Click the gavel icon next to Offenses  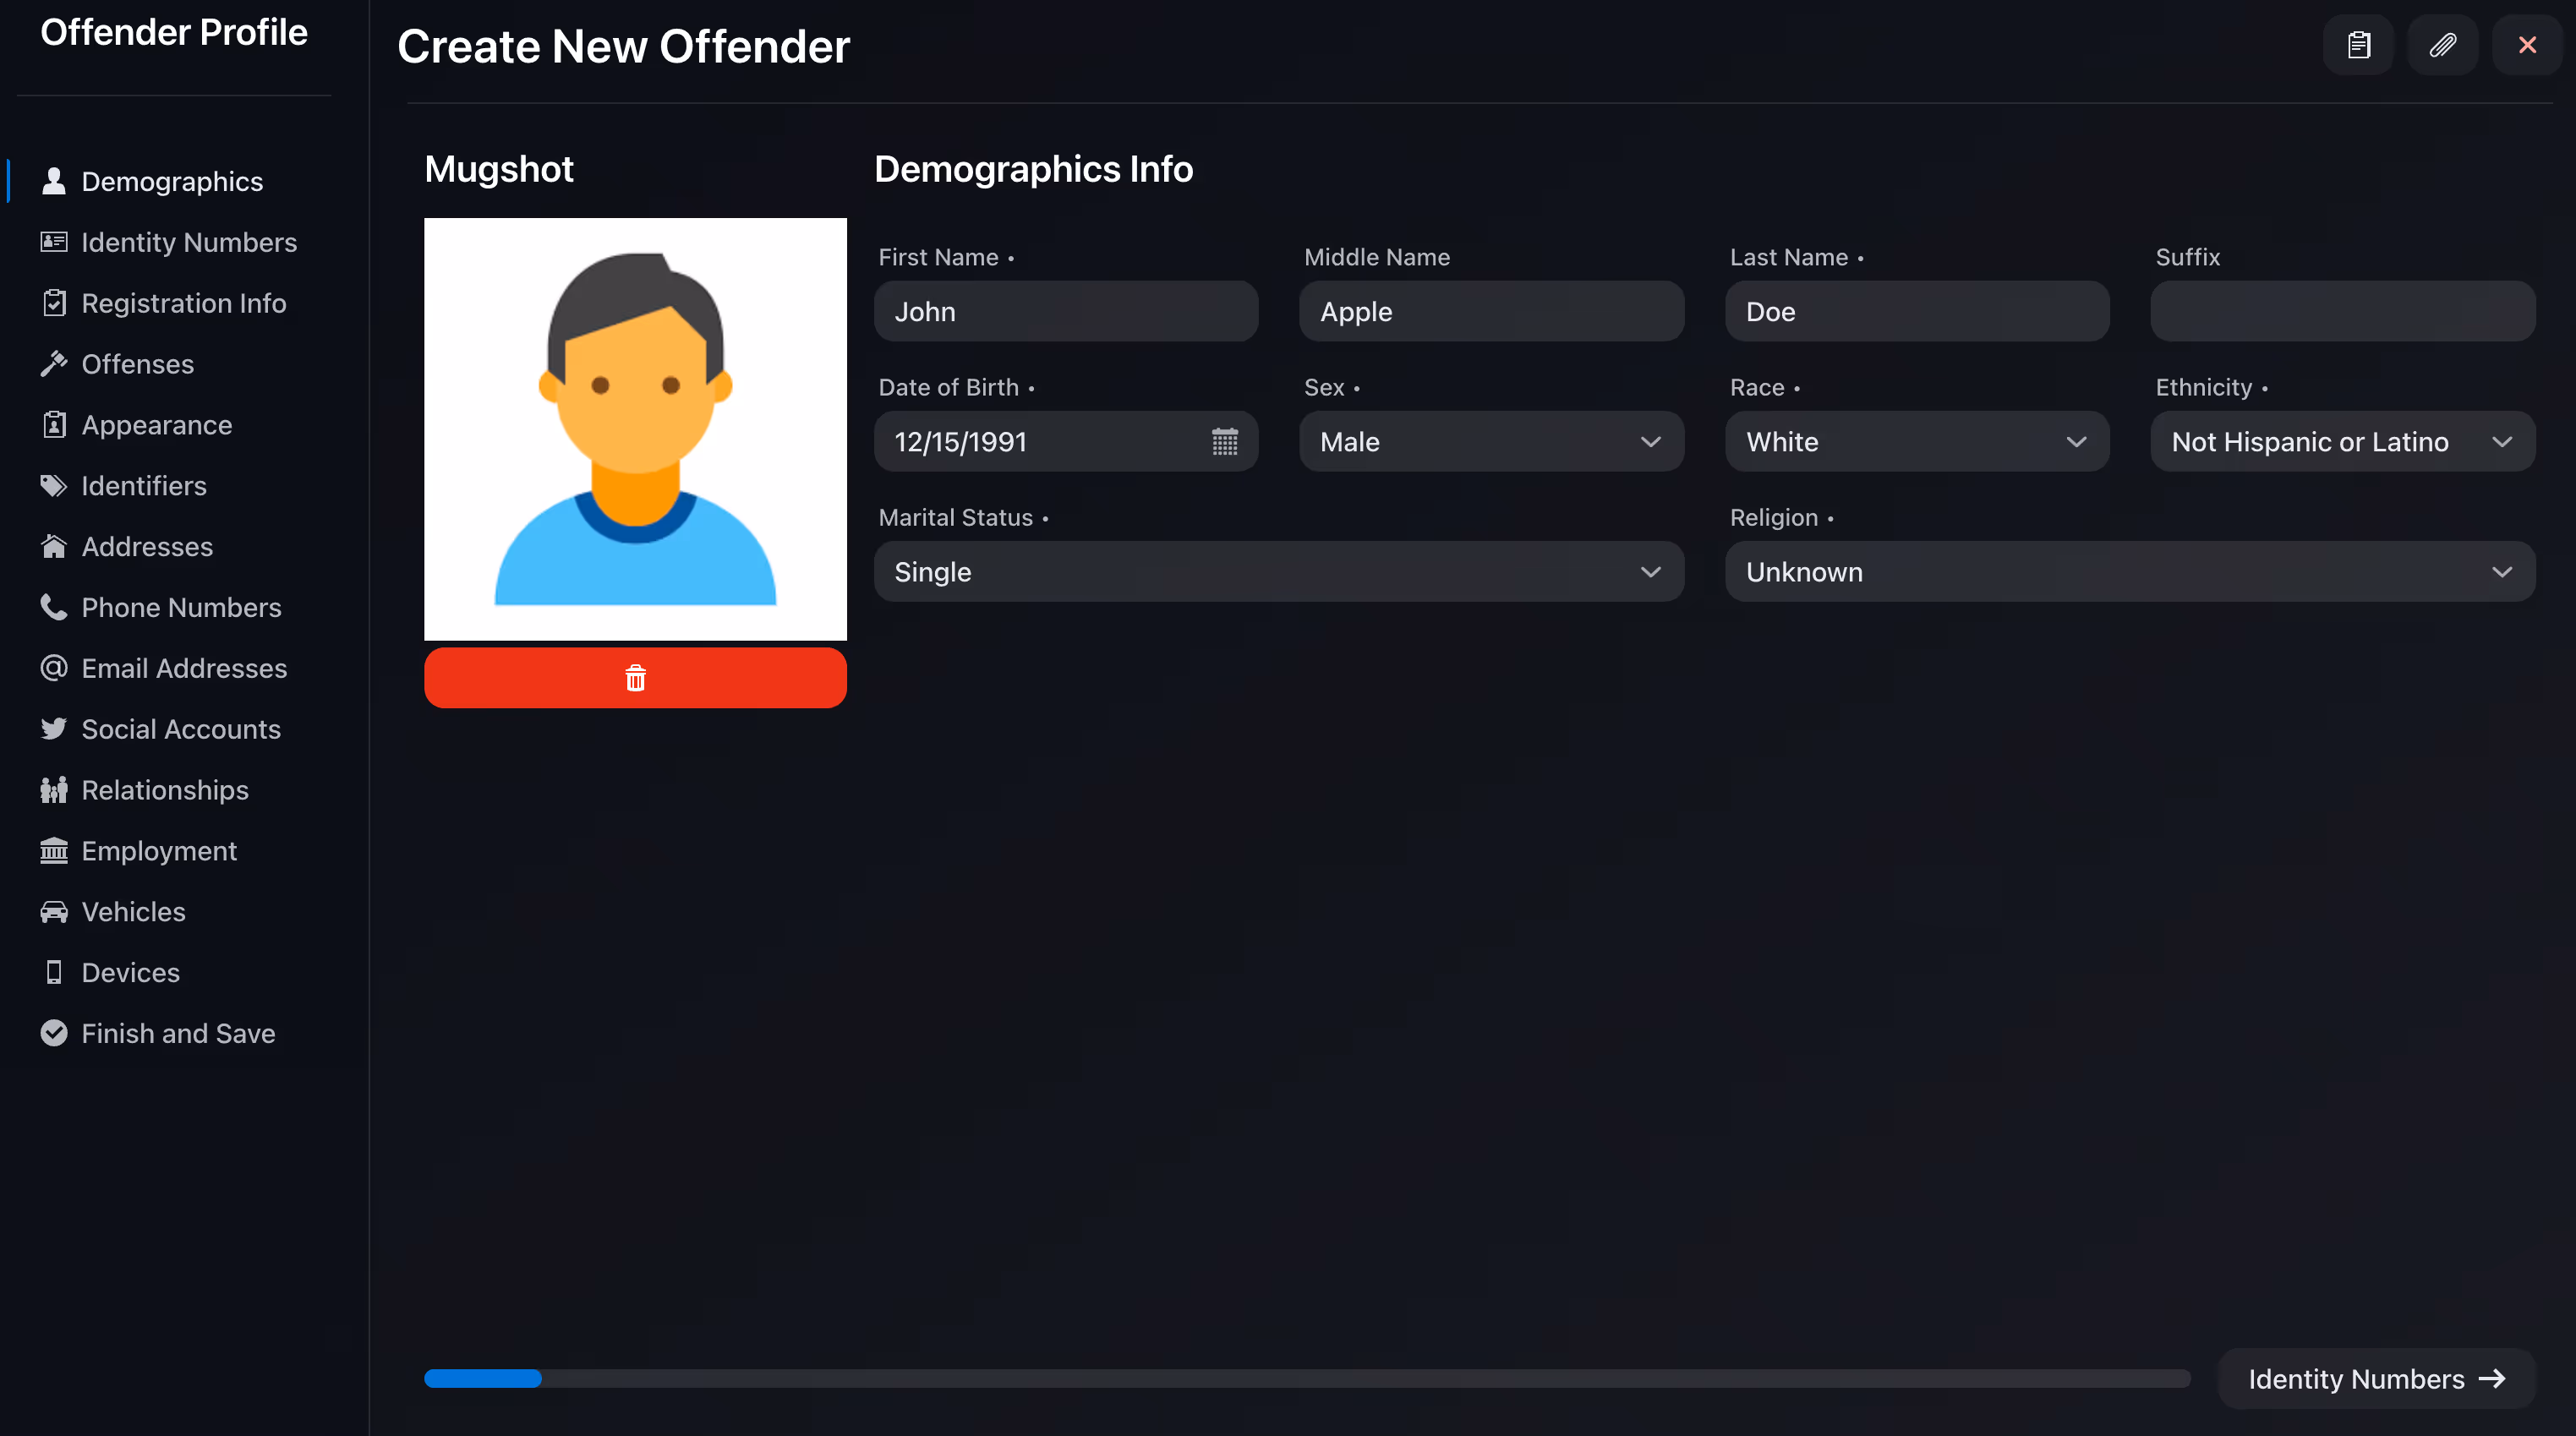54,364
